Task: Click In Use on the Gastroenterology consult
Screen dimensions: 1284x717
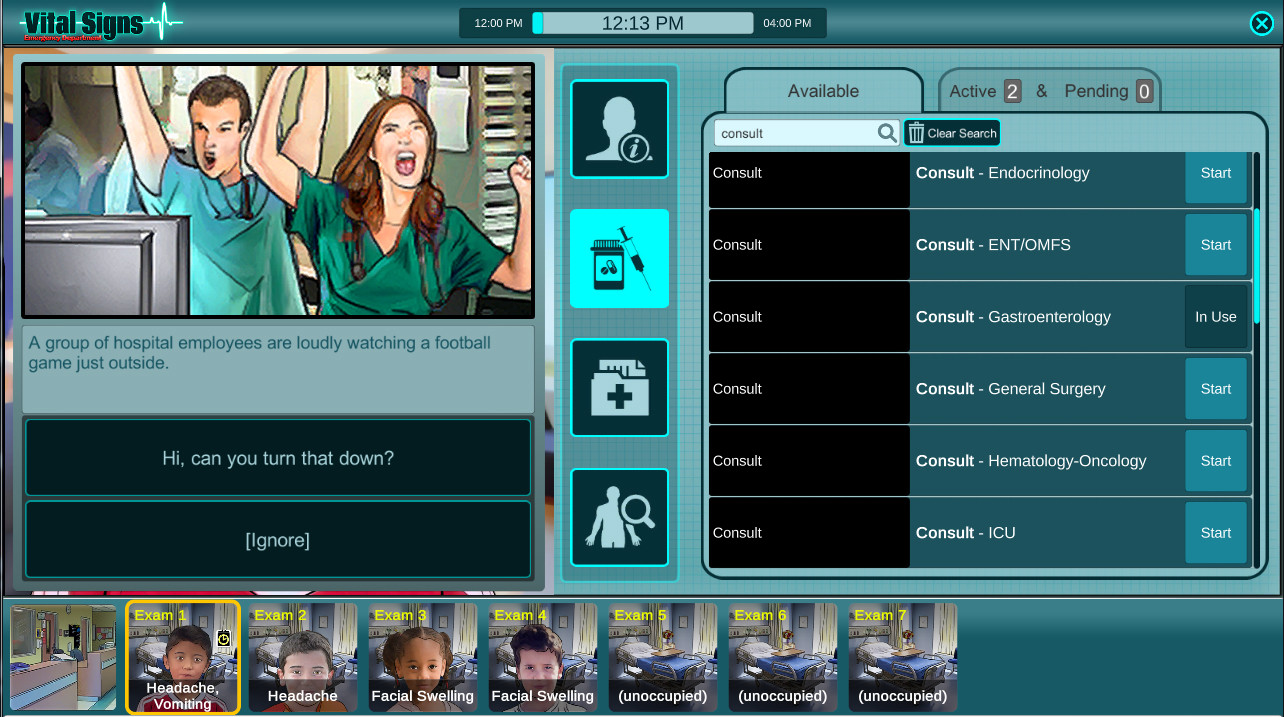Action: [1215, 316]
